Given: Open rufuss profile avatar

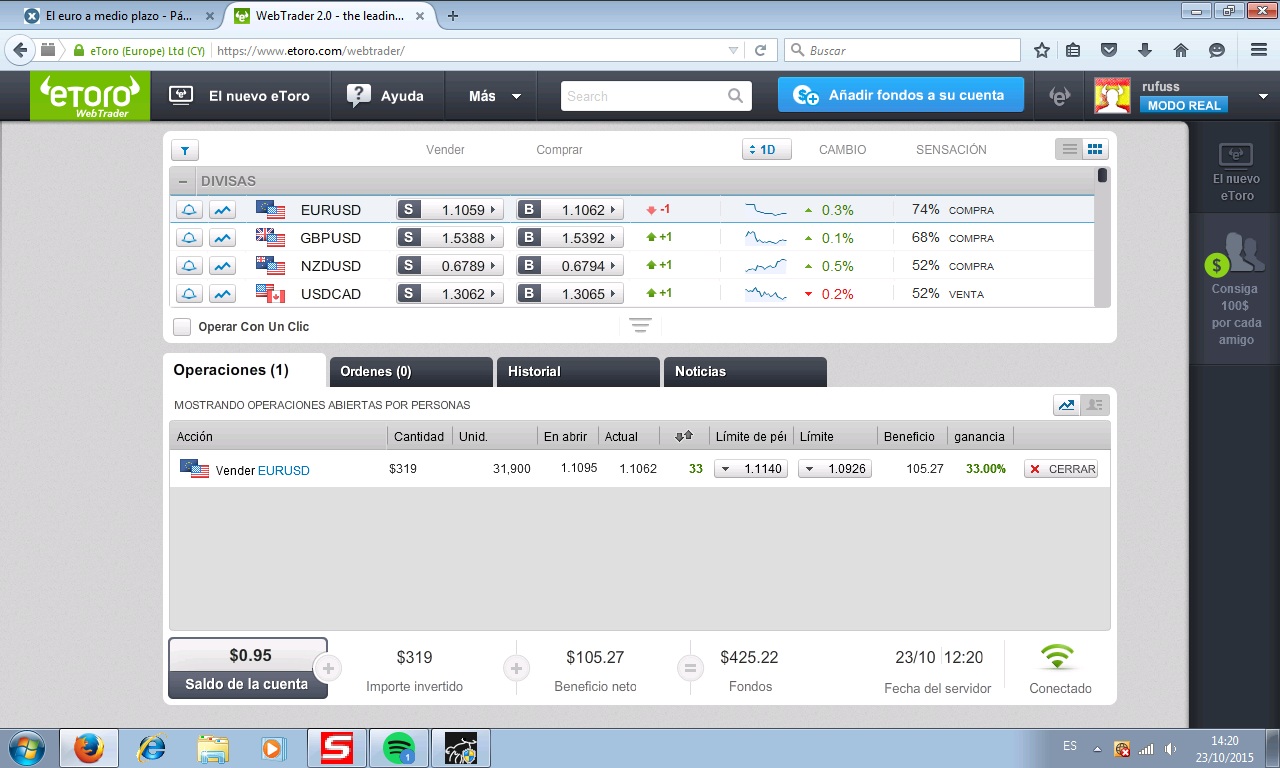Looking at the screenshot, I should [1113, 96].
